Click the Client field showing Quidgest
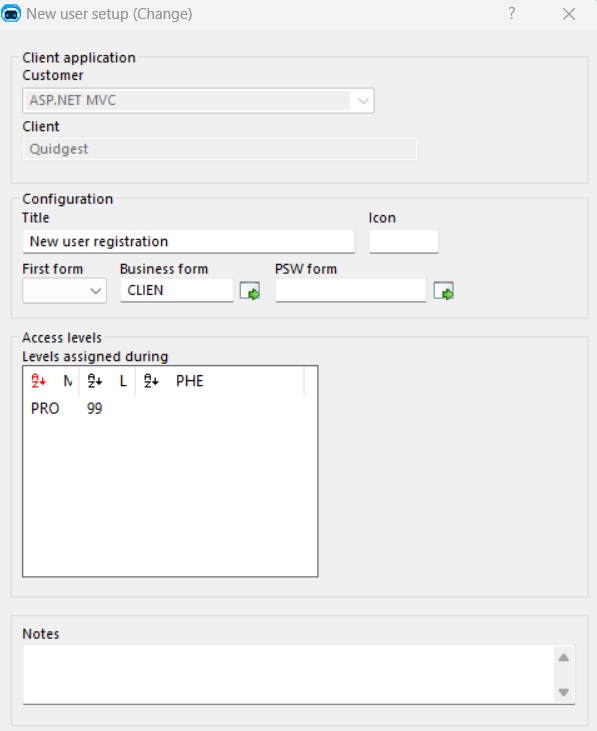The width and height of the screenshot is (597, 731). [x=220, y=149]
